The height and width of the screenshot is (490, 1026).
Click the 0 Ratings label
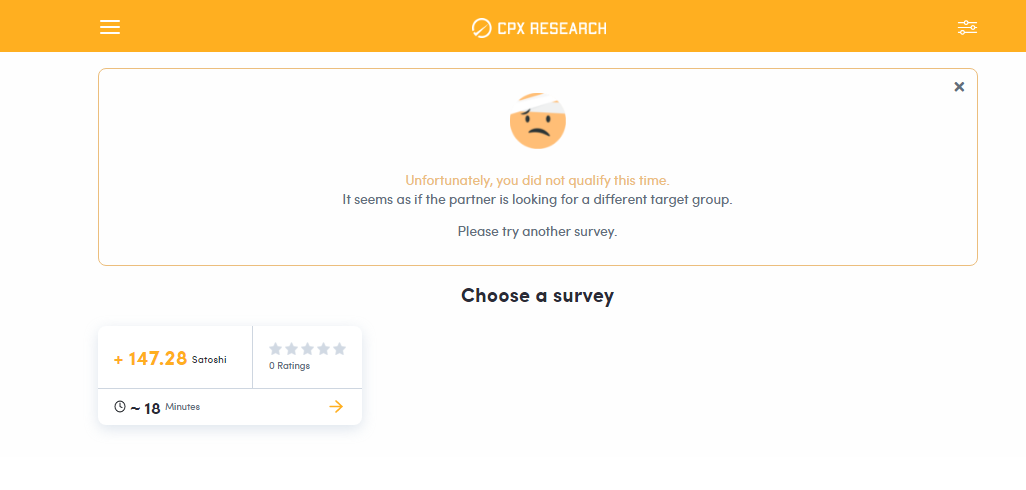(x=289, y=366)
